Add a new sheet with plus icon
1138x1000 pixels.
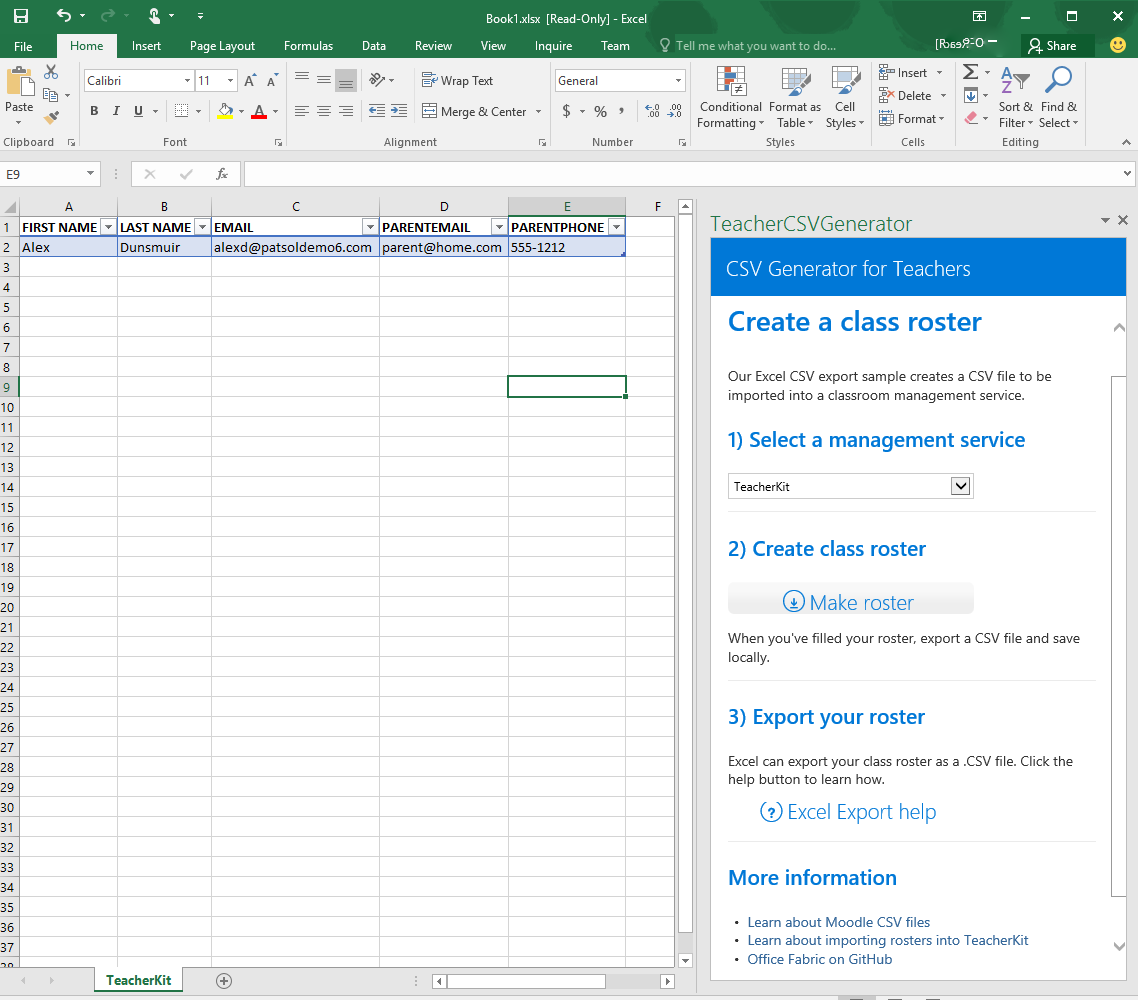(224, 980)
